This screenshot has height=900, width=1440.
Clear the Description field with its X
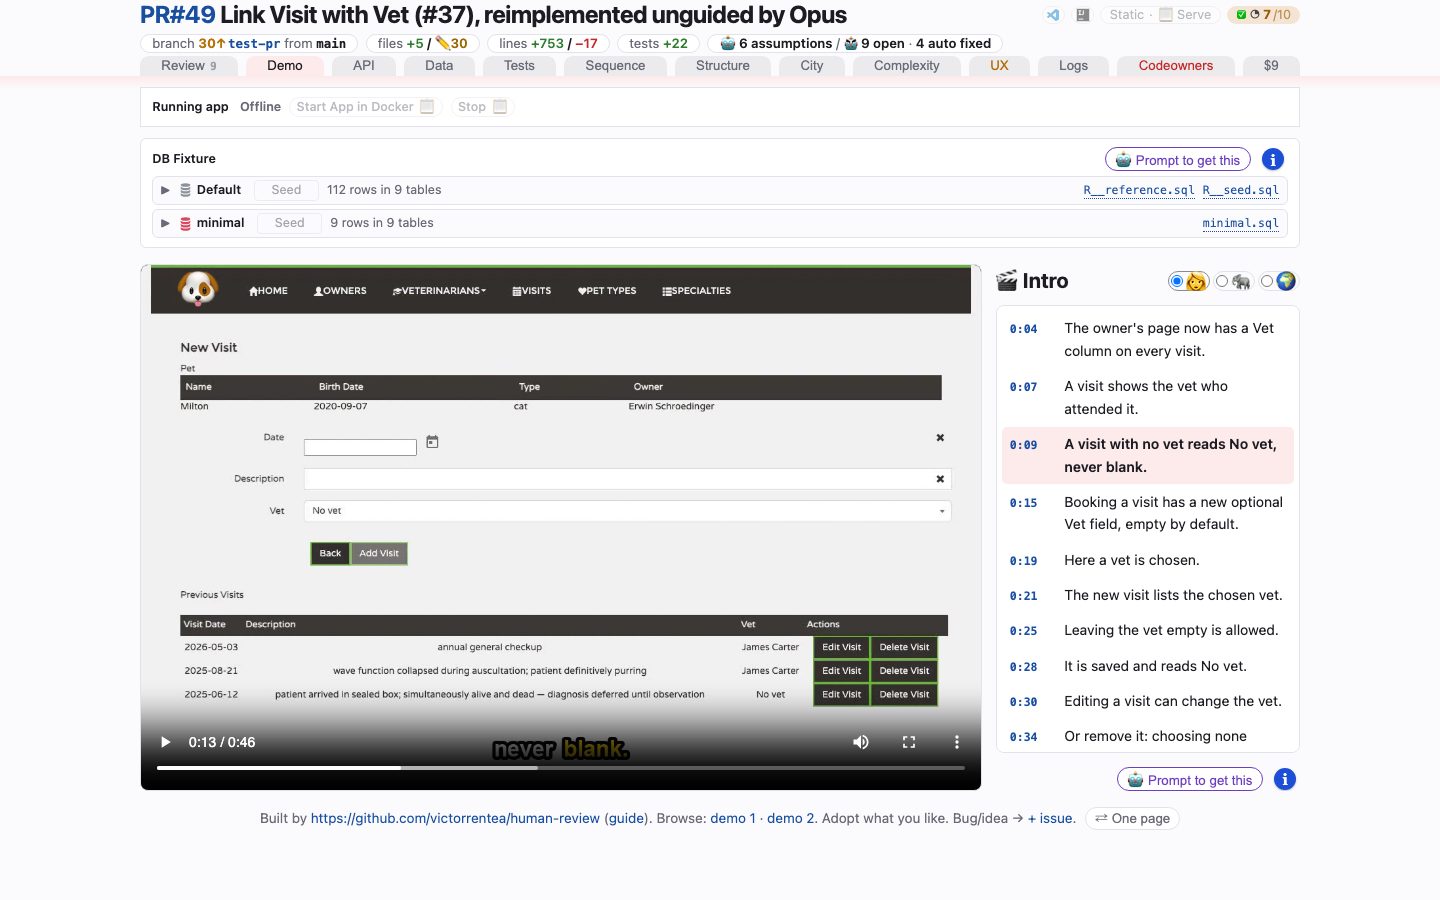(940, 479)
